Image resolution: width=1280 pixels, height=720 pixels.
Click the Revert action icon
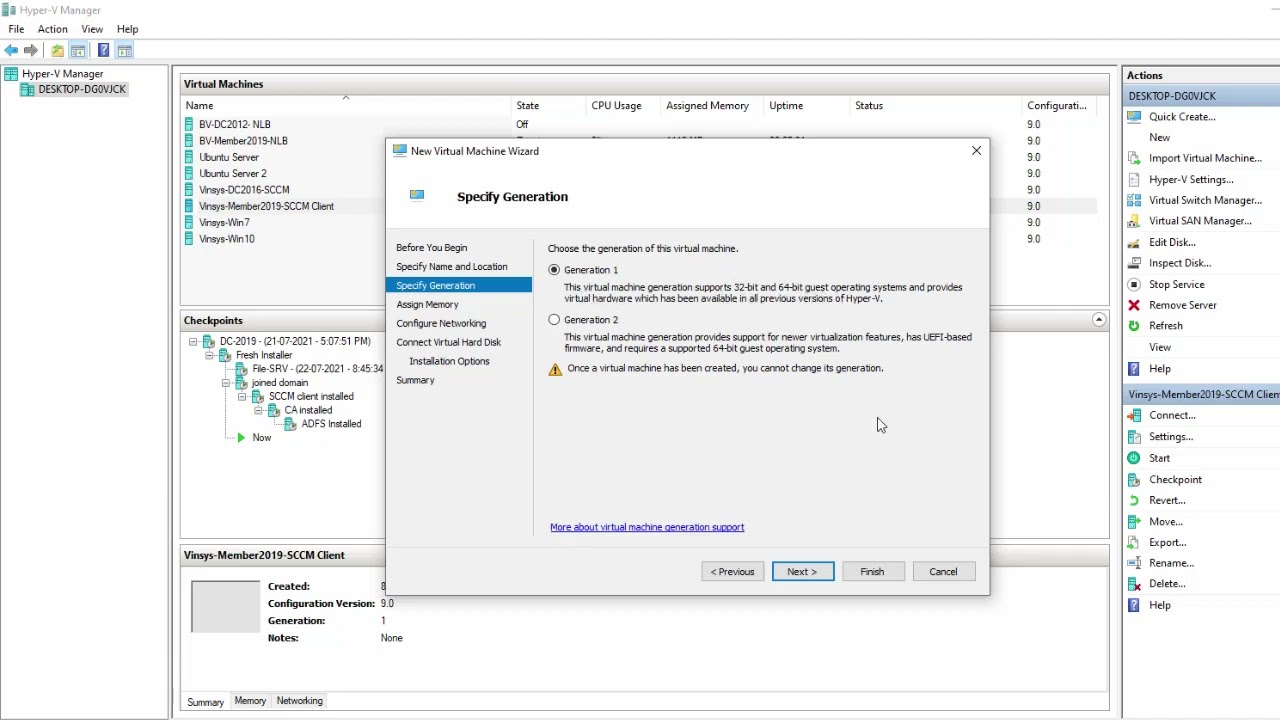coord(1134,500)
